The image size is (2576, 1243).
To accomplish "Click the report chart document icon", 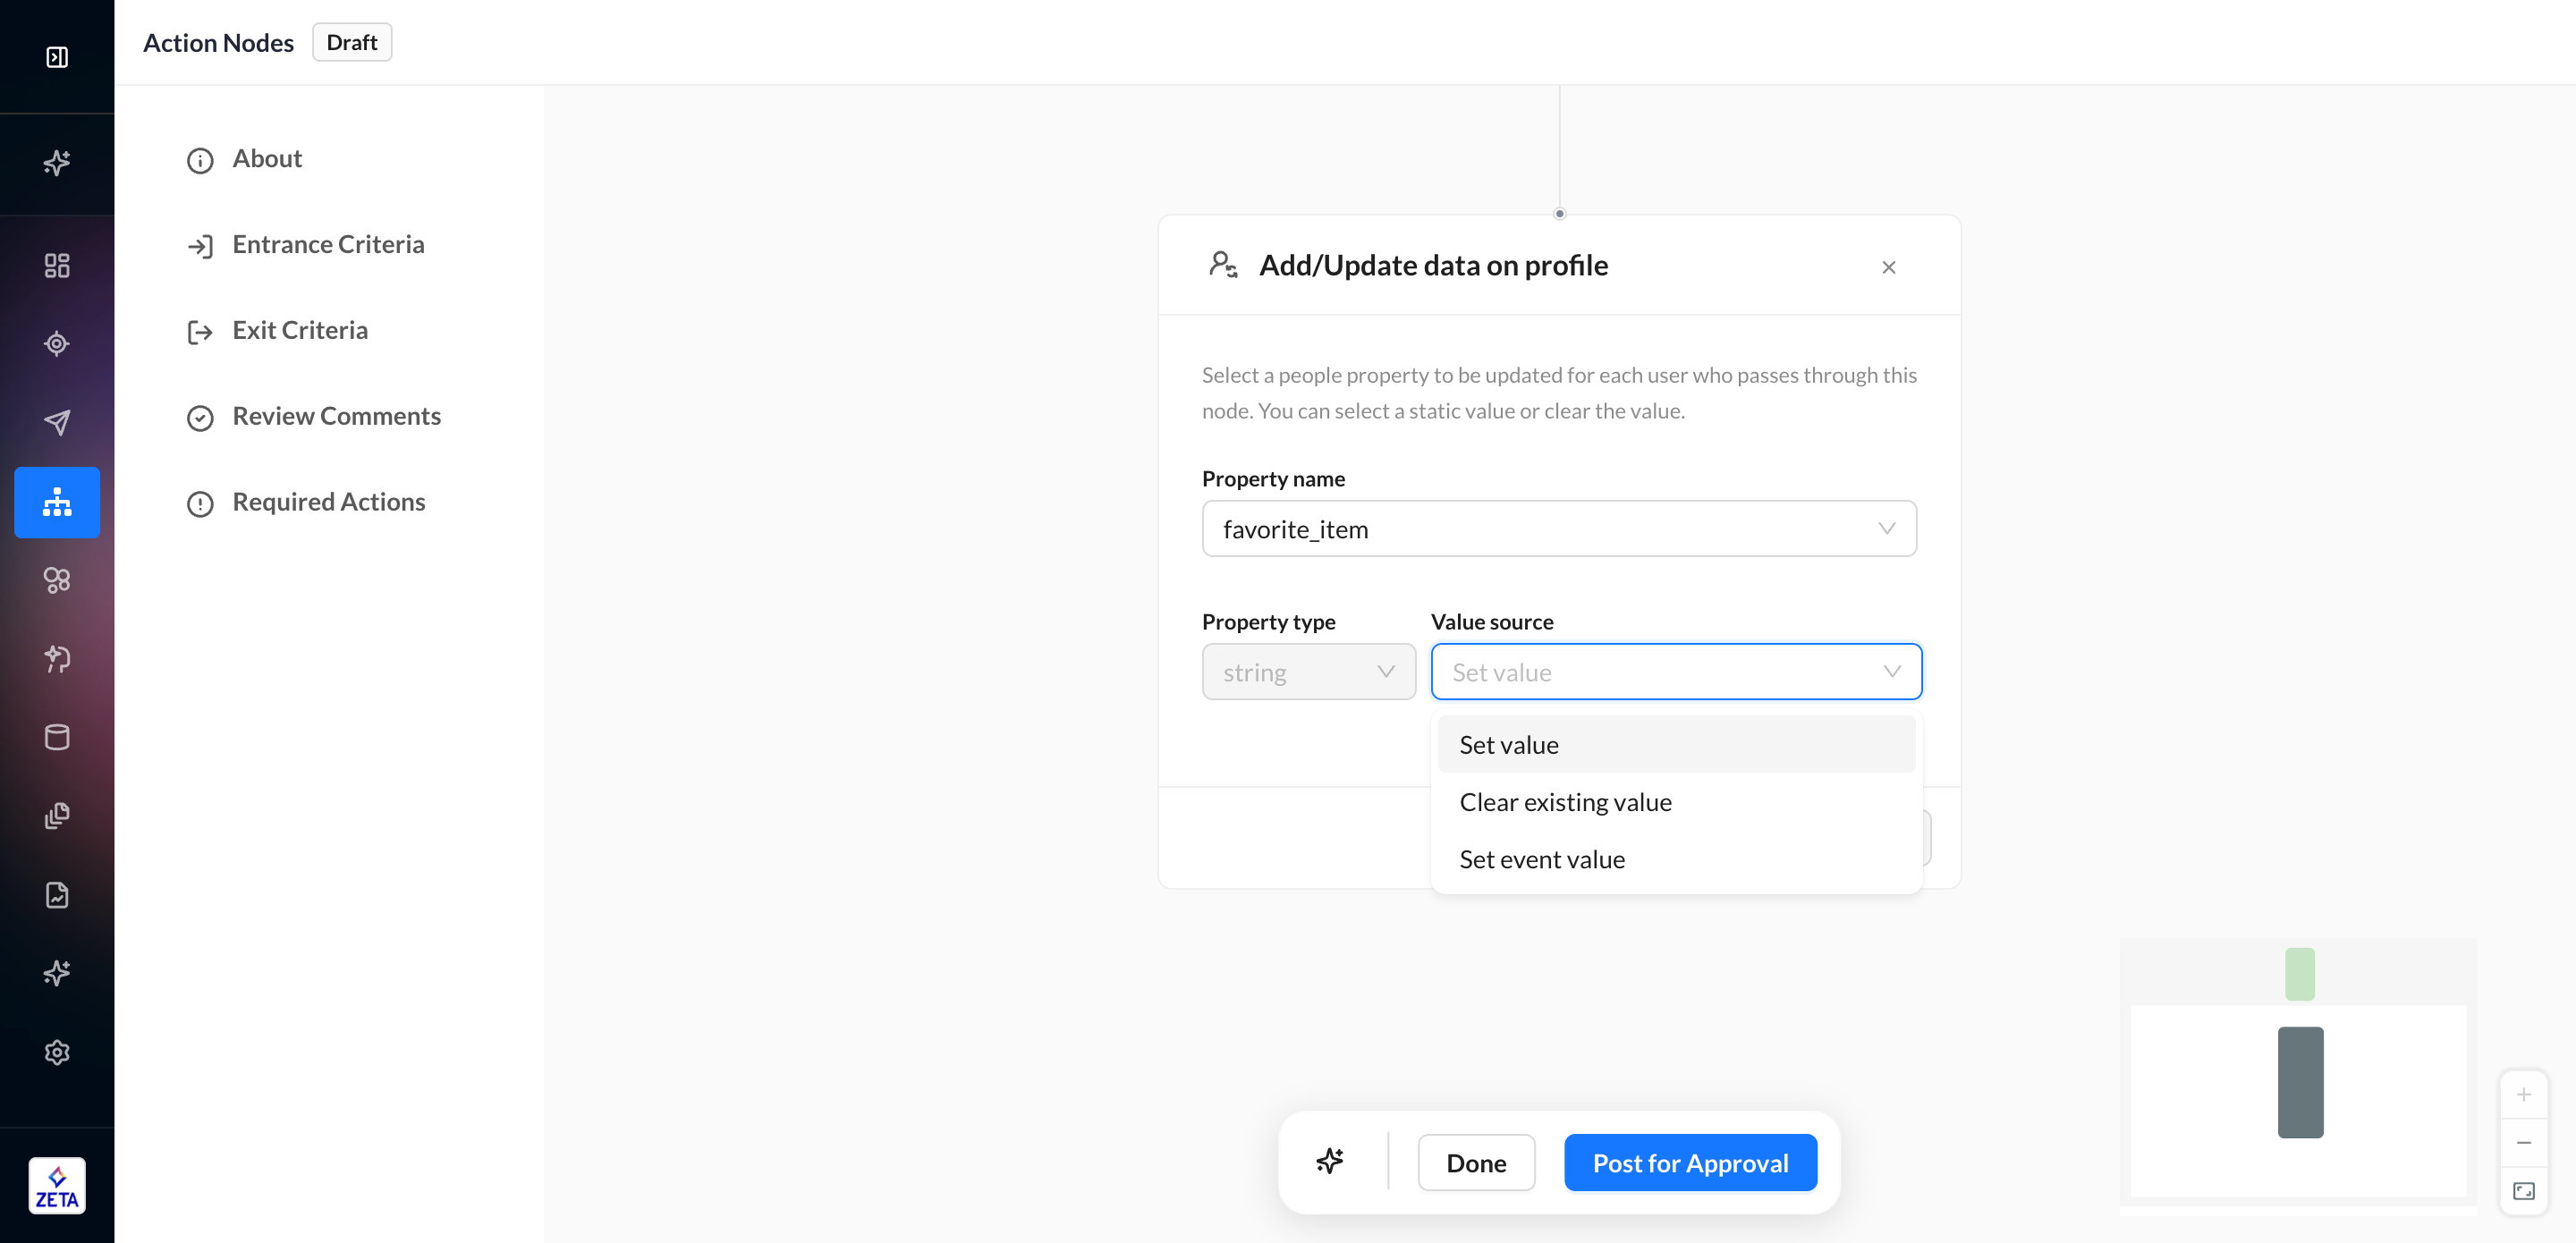I will (57, 894).
